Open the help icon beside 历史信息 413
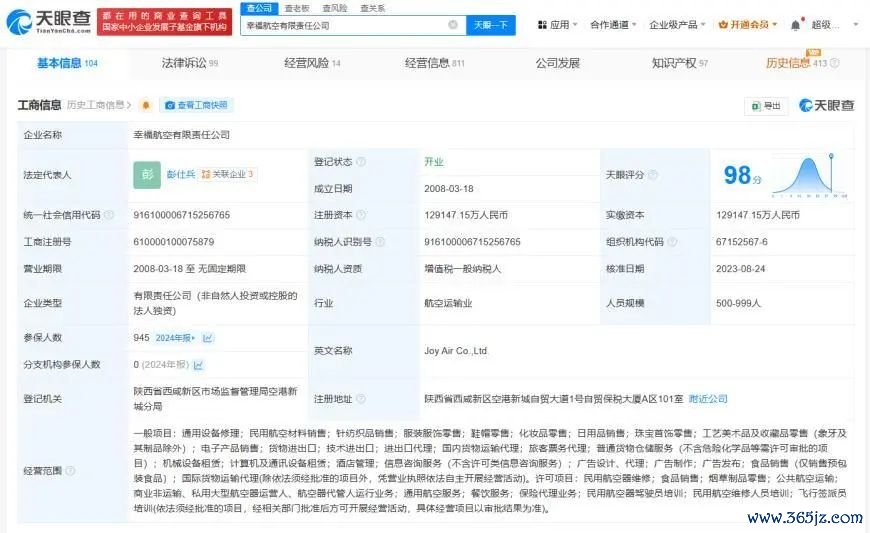The image size is (870, 533). [x=834, y=63]
